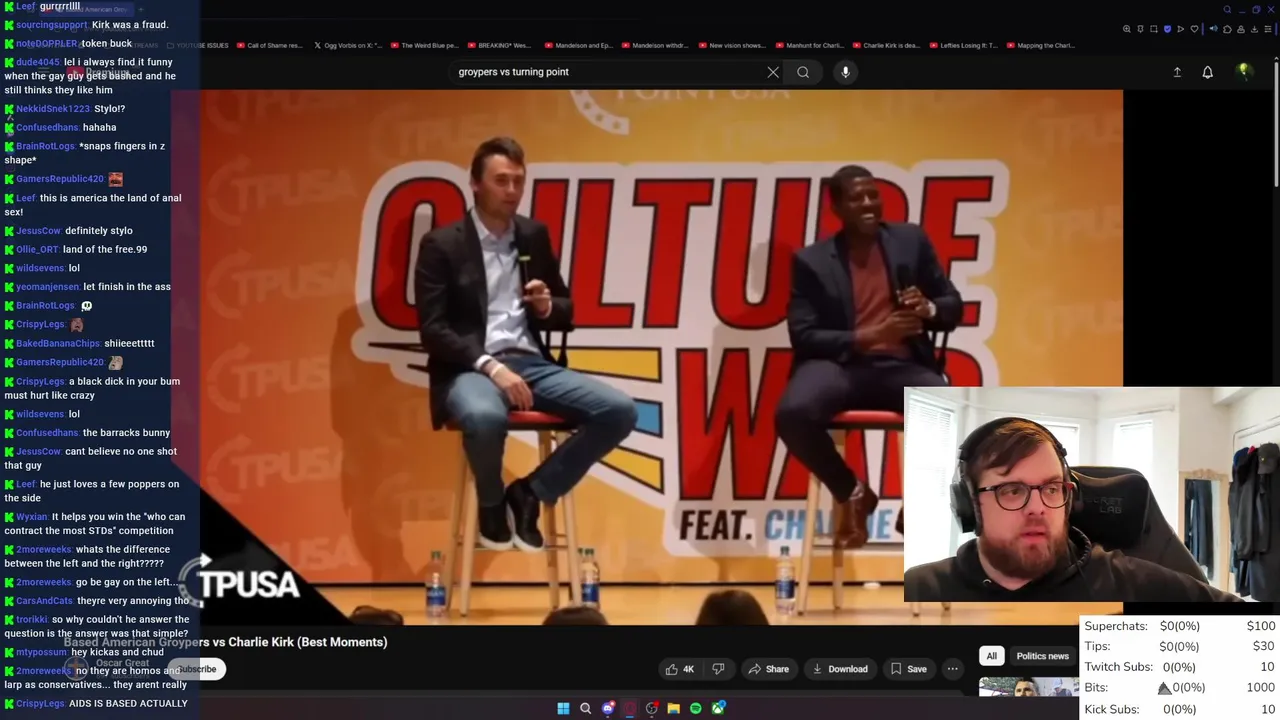Clear the YouTube search box with X
Viewport: 1280px width, 720px height.
click(x=773, y=72)
